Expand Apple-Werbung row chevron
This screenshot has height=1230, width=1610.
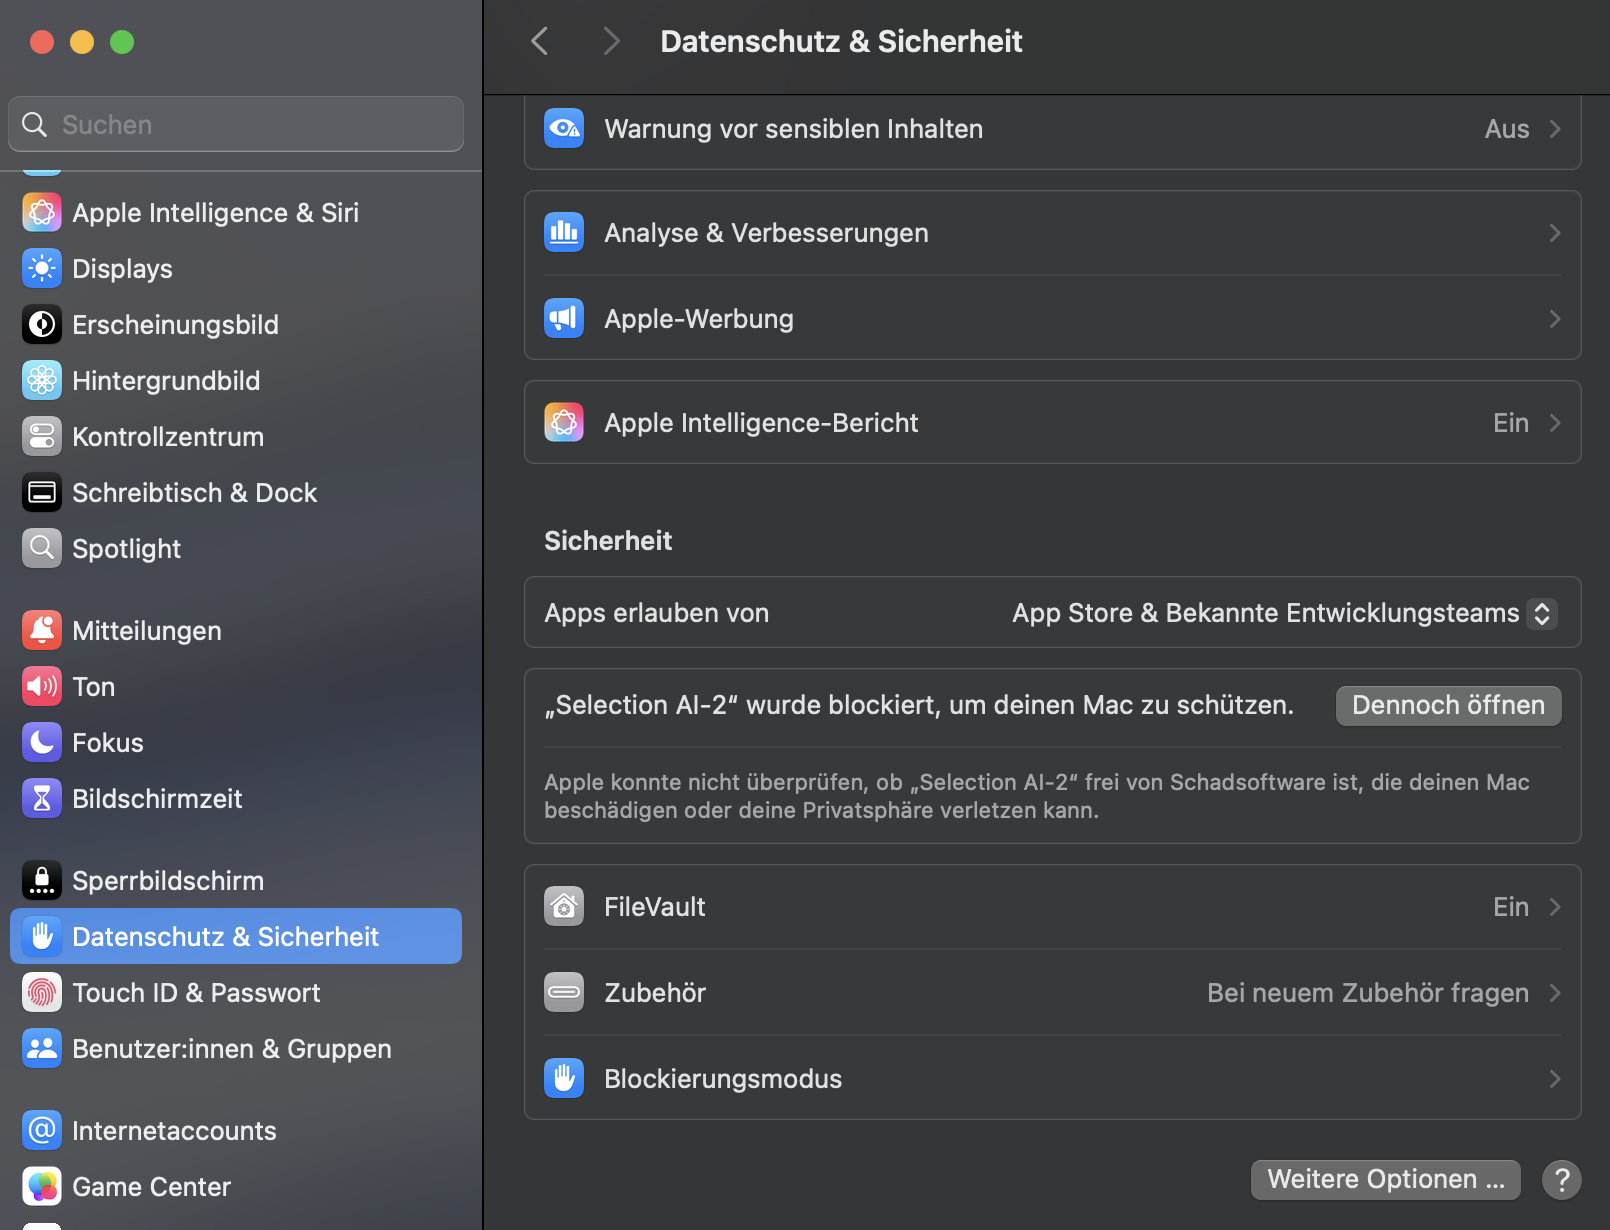coord(1555,319)
